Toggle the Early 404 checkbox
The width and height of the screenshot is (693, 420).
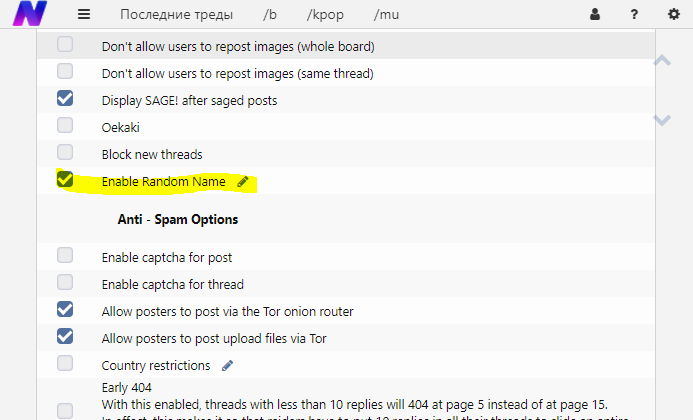coord(65,410)
